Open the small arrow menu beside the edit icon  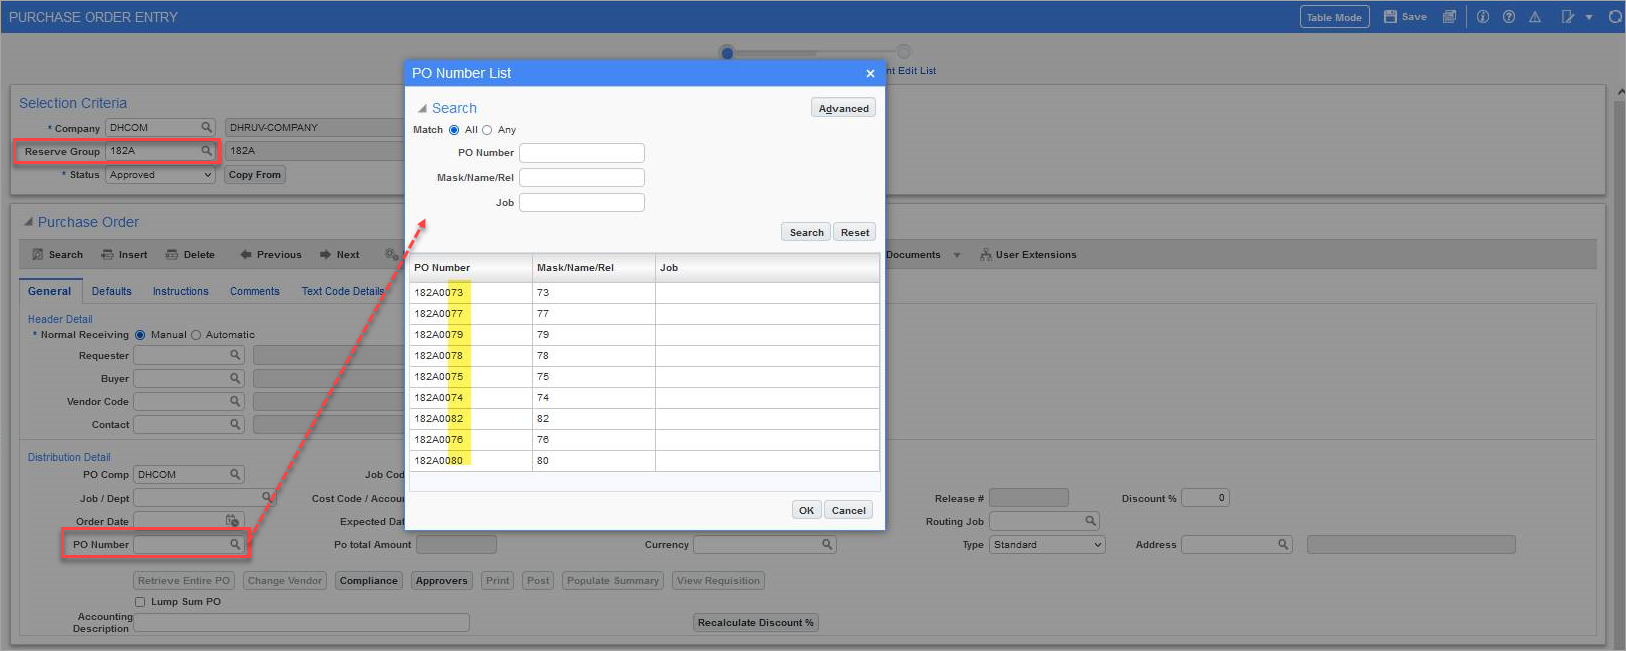click(1589, 17)
